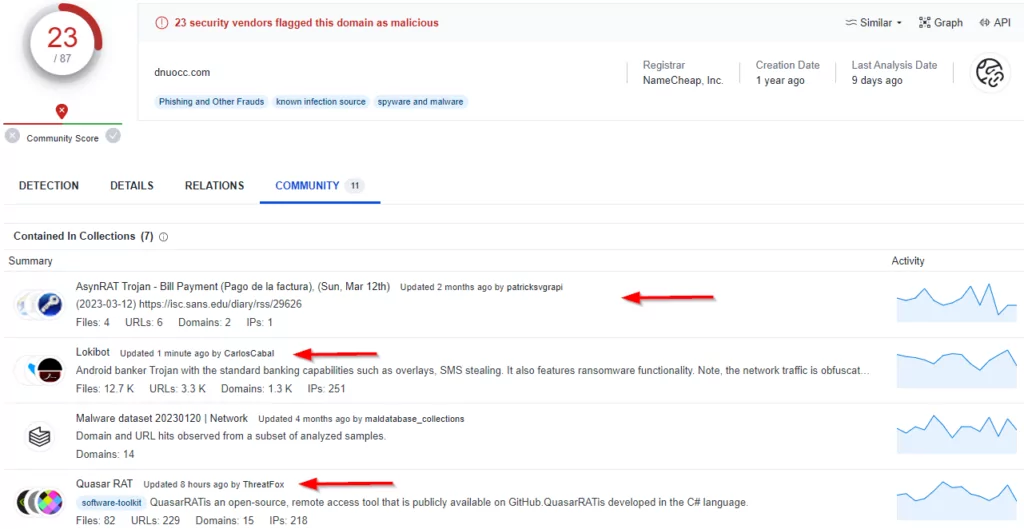Image resolution: width=1024 pixels, height=529 pixels.
Task: Click the Summary column header
Action: pos(30,261)
